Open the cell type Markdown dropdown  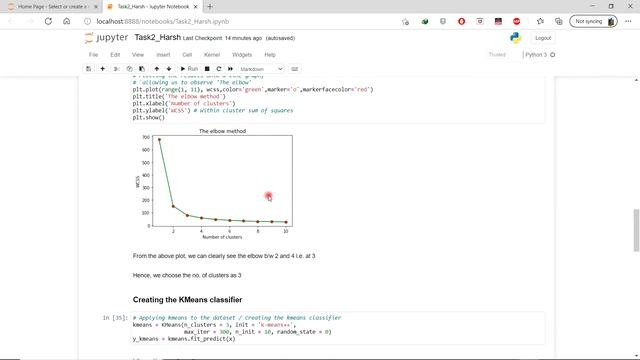pyautogui.click(x=261, y=69)
